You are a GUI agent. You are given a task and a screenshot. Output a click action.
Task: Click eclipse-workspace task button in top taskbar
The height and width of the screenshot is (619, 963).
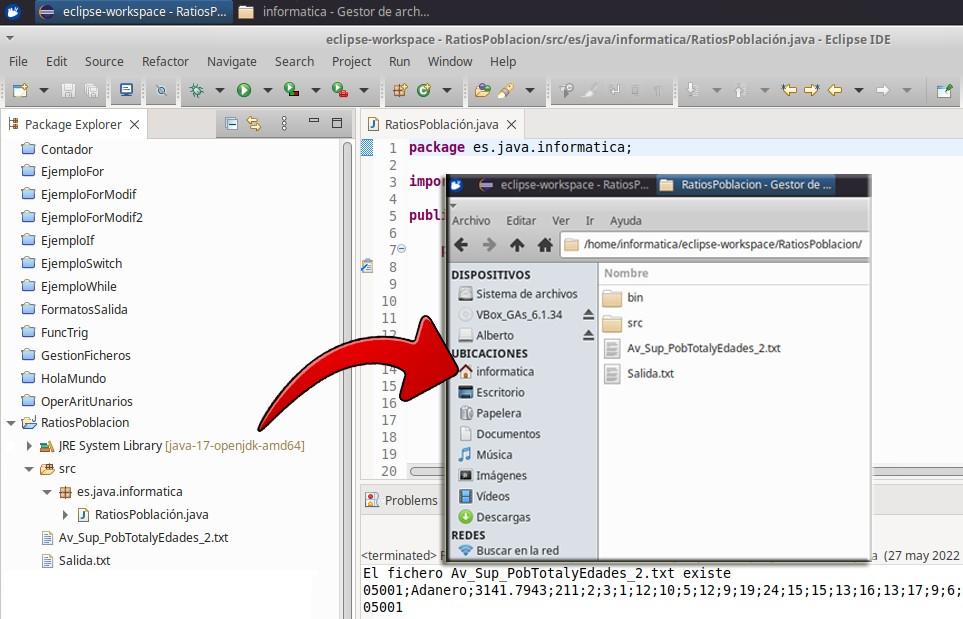[x=135, y=12]
